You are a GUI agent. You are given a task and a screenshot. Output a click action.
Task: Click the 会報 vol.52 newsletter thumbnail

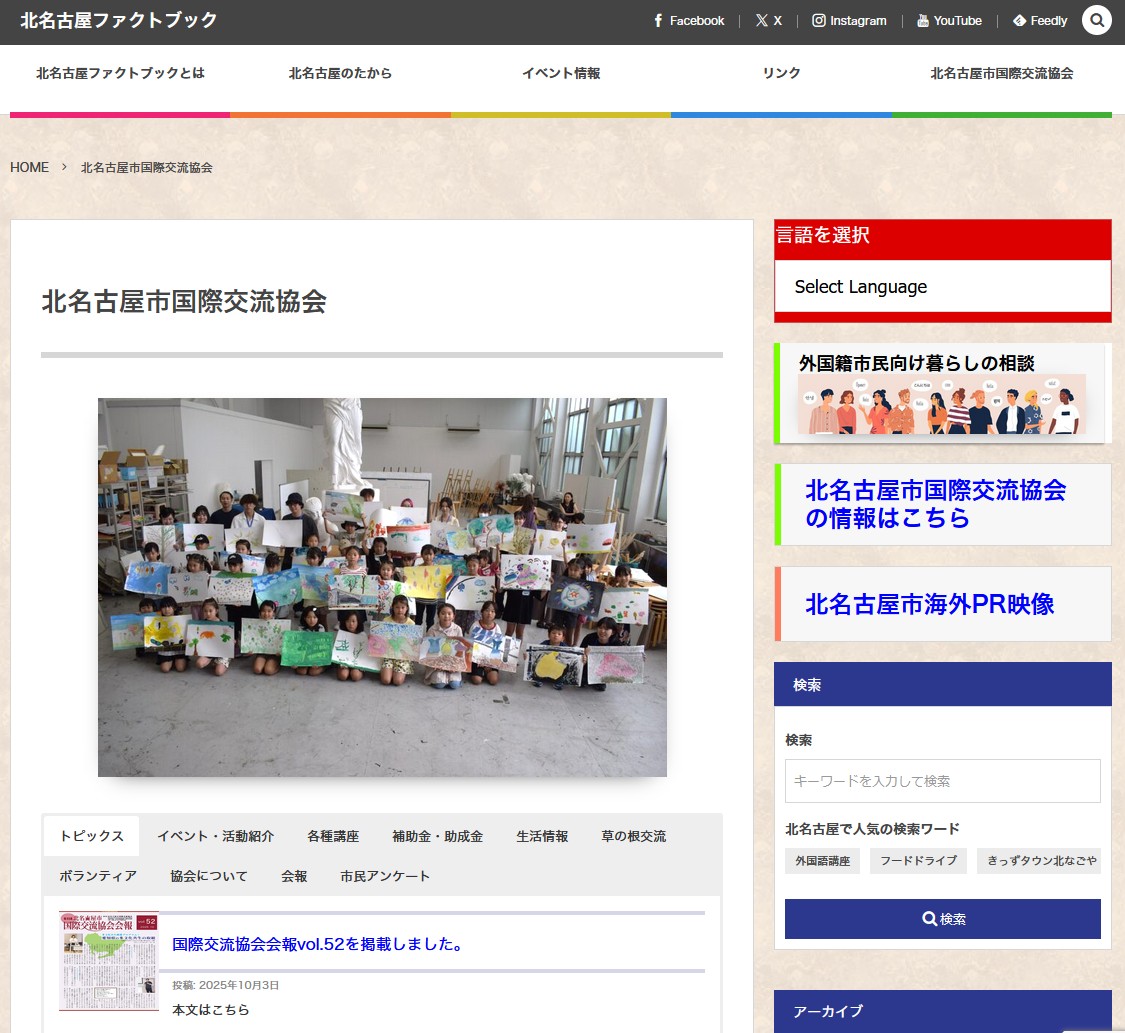108,960
